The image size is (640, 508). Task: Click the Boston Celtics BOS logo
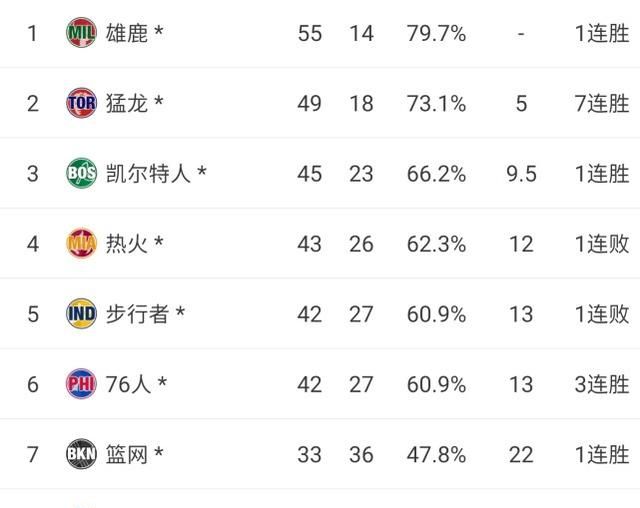[x=81, y=173]
